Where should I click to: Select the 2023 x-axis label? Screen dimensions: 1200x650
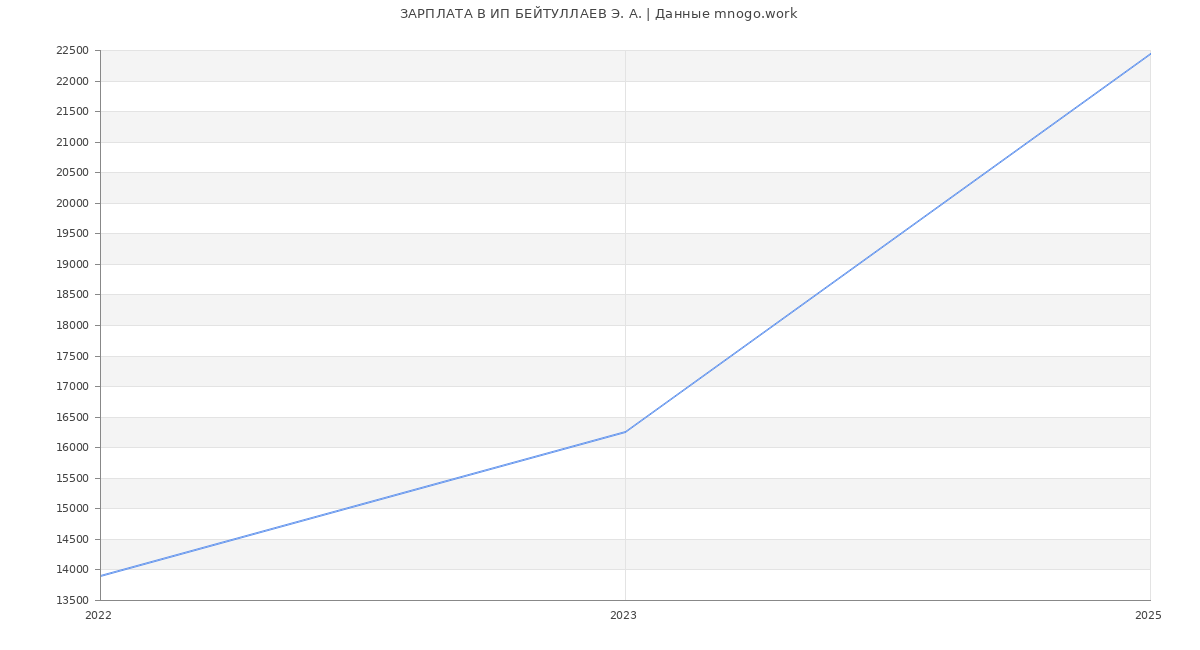tap(623, 616)
